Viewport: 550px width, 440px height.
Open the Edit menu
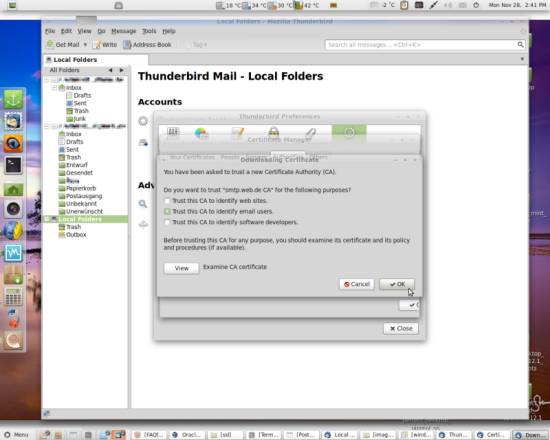(66, 31)
